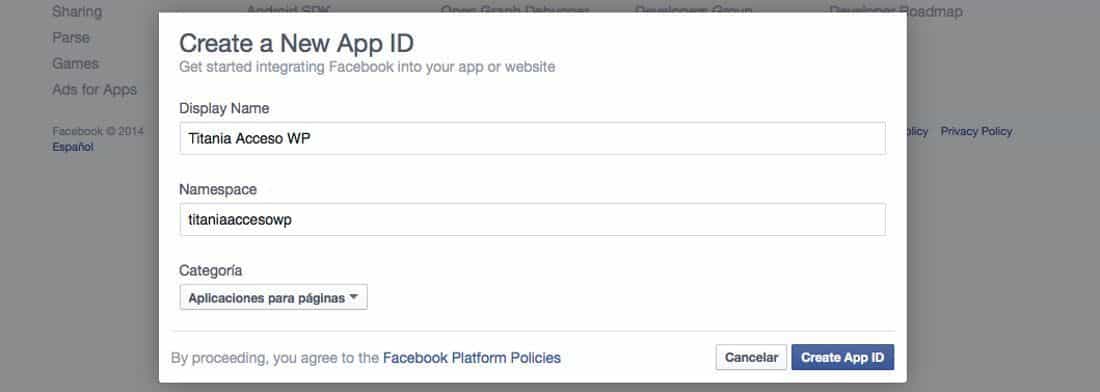Viewport: 1100px width, 392px height.
Task: Visit the Games link
Action: (75, 63)
